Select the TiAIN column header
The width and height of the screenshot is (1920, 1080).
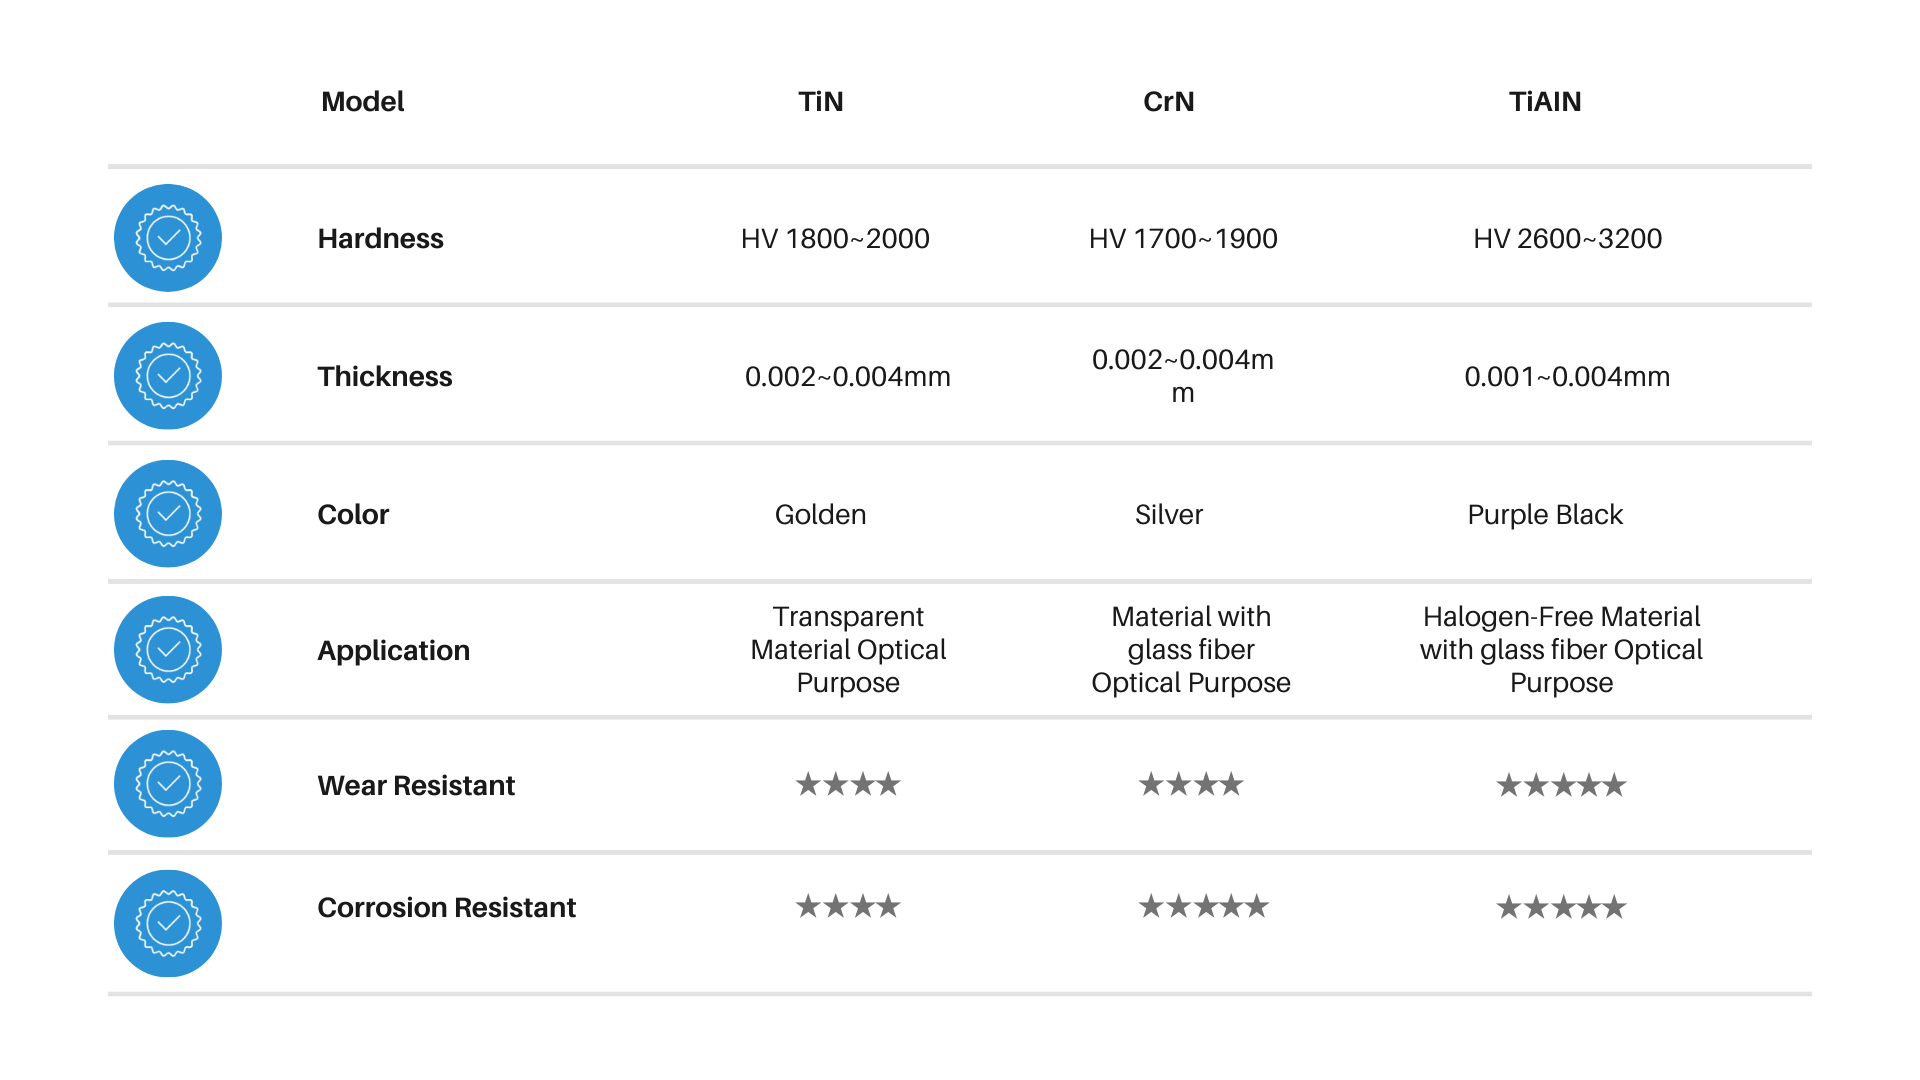tap(1545, 102)
